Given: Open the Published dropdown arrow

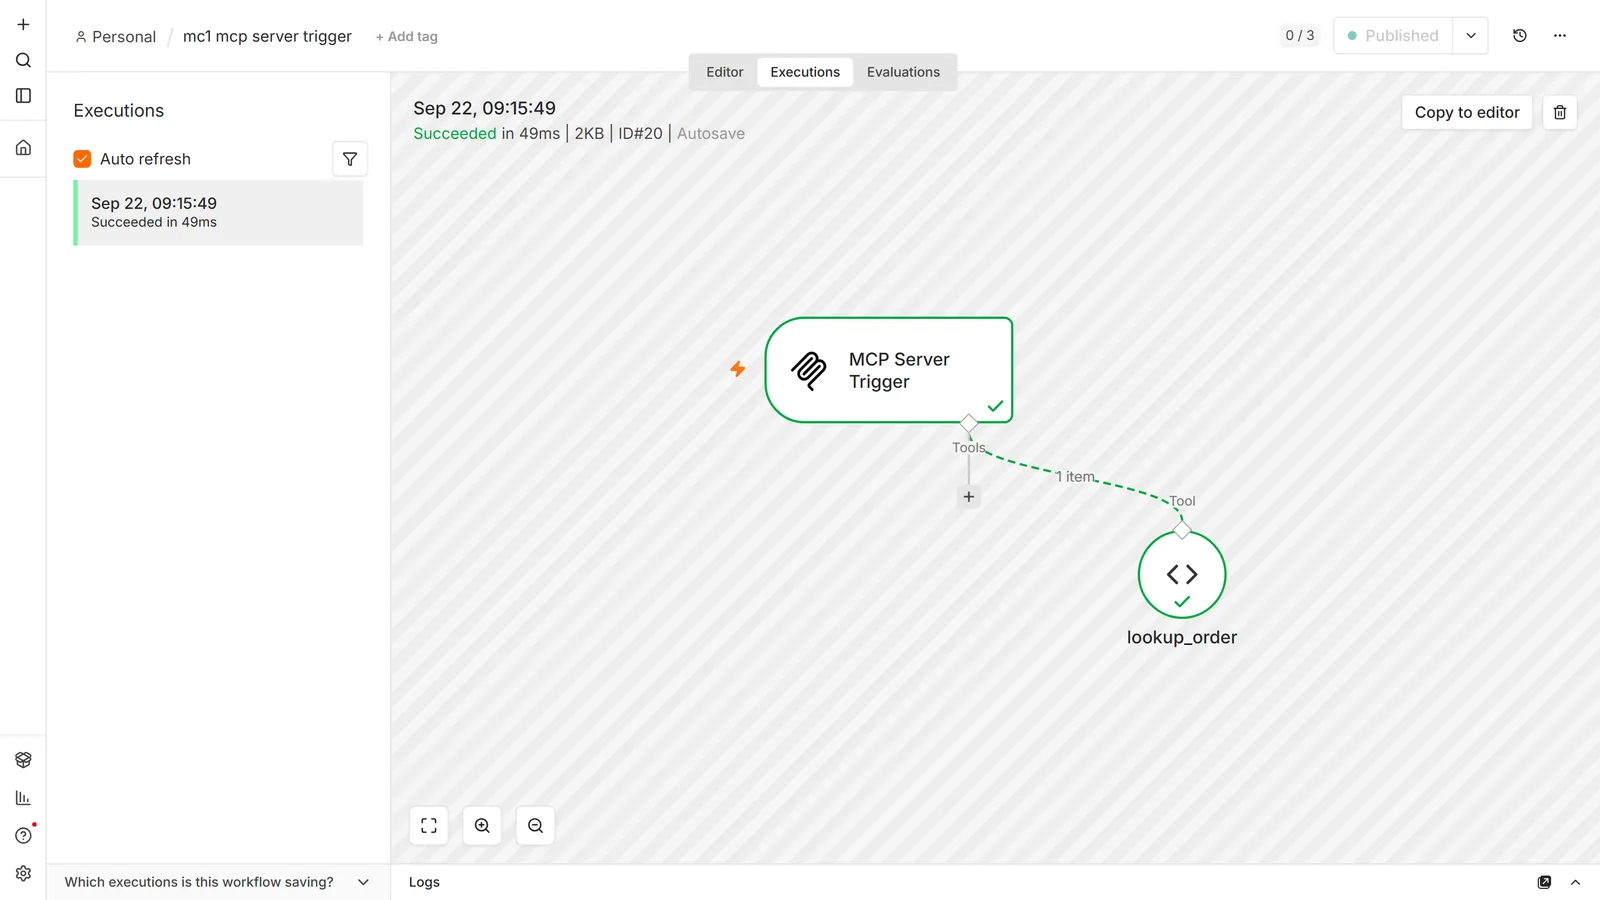Looking at the screenshot, I should (1471, 36).
